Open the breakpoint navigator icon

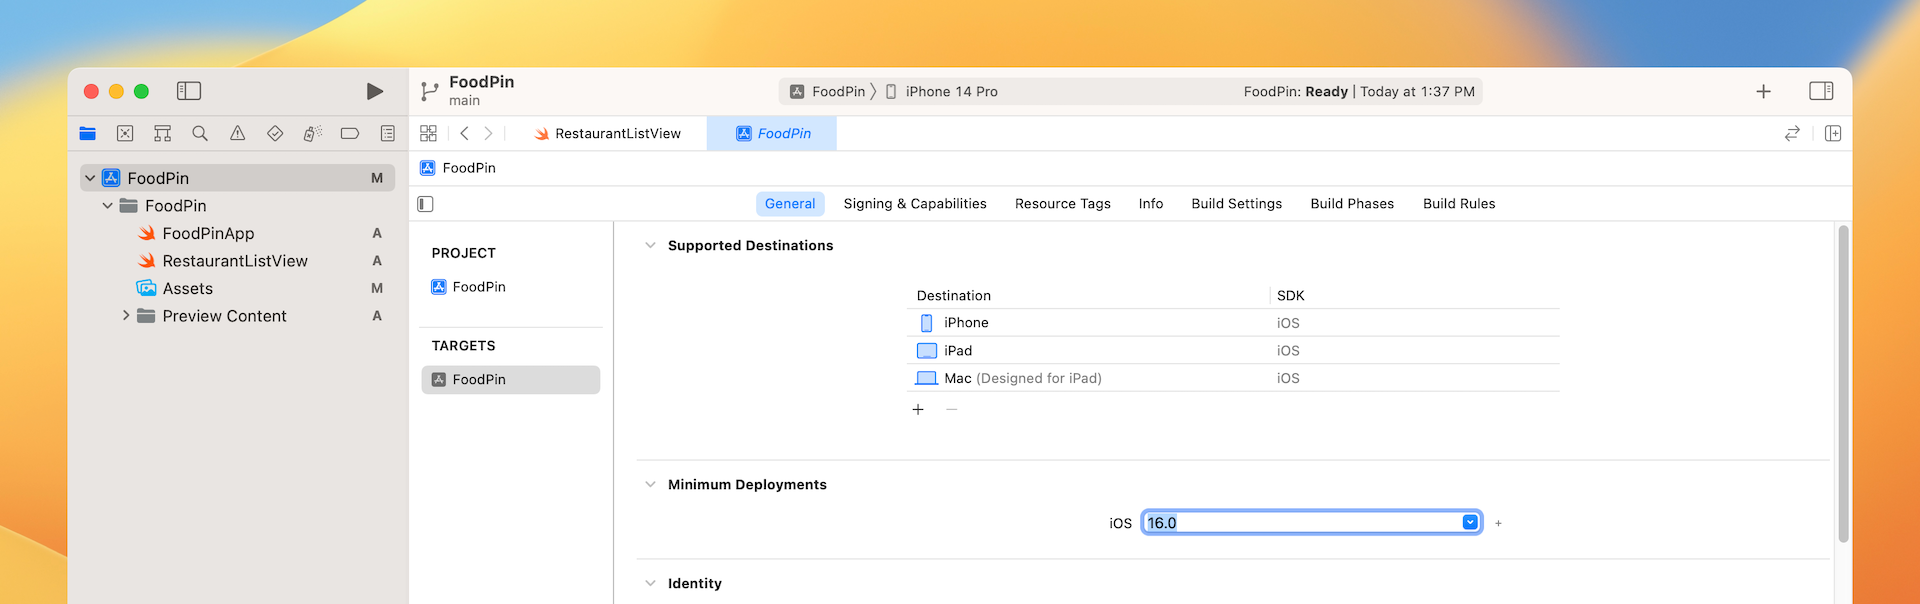click(x=349, y=133)
